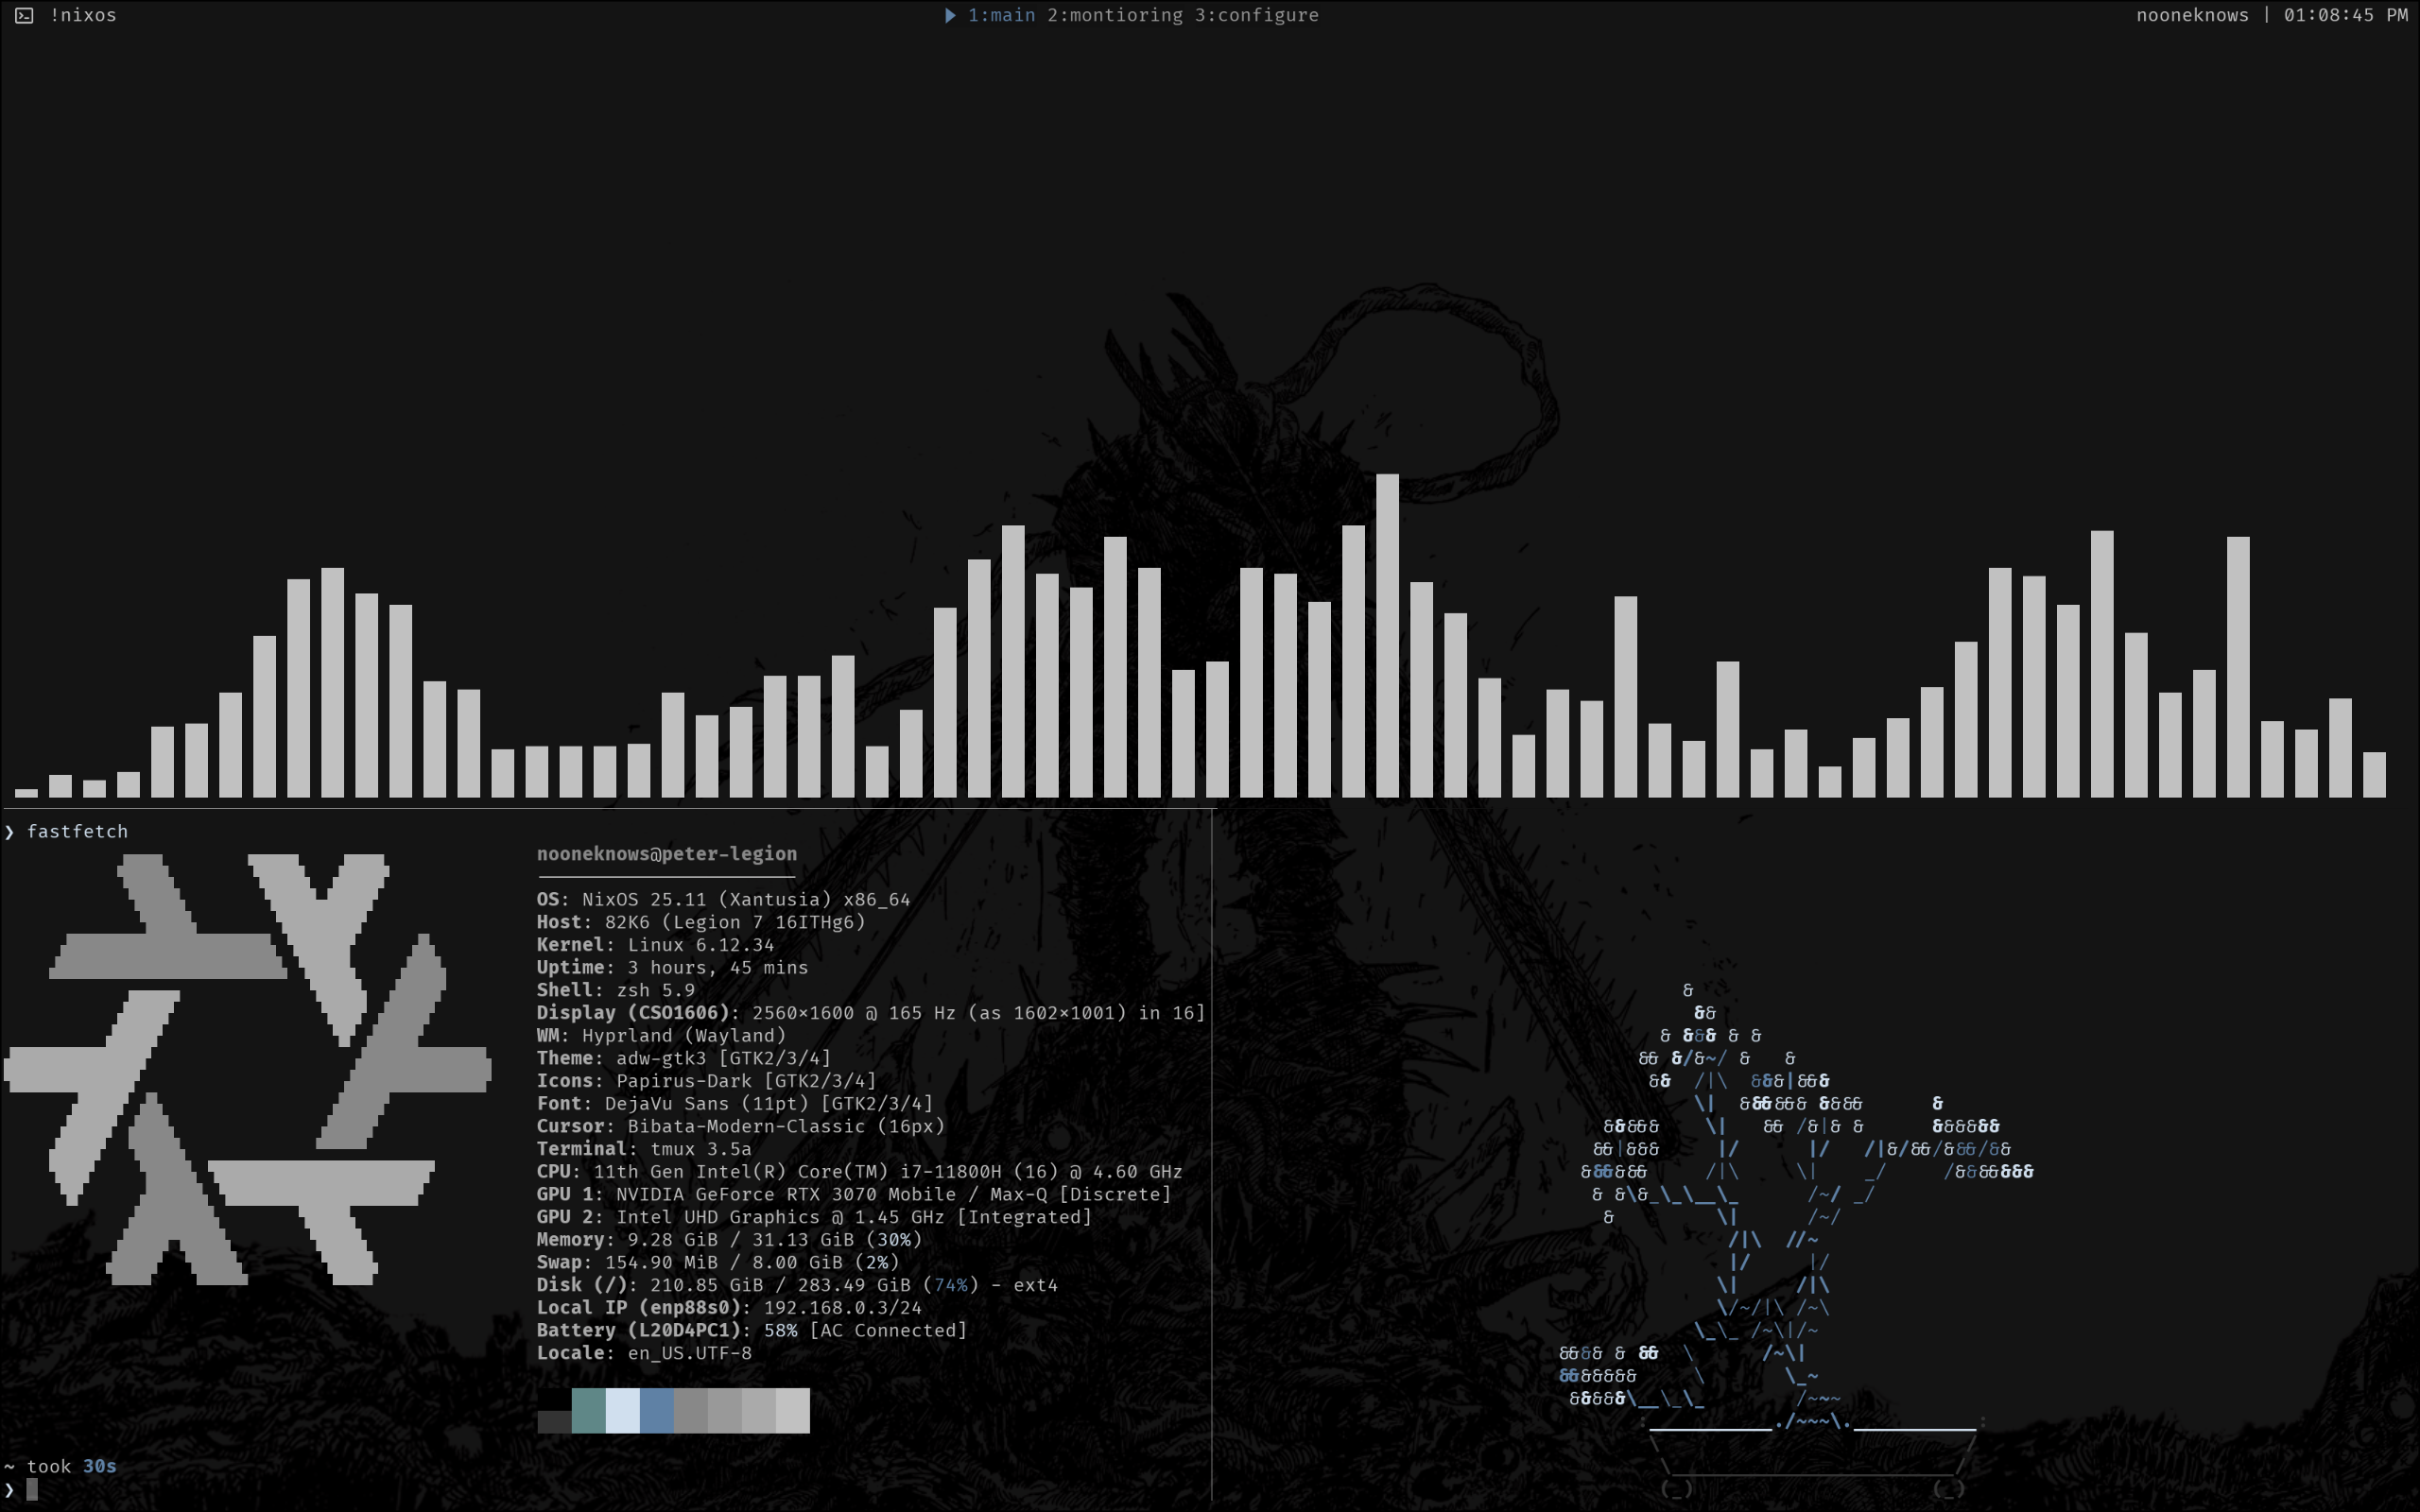Screen dimensions: 2420x1512
Task: Click the Theme: adw-gtk3 line
Action: click(684, 1058)
